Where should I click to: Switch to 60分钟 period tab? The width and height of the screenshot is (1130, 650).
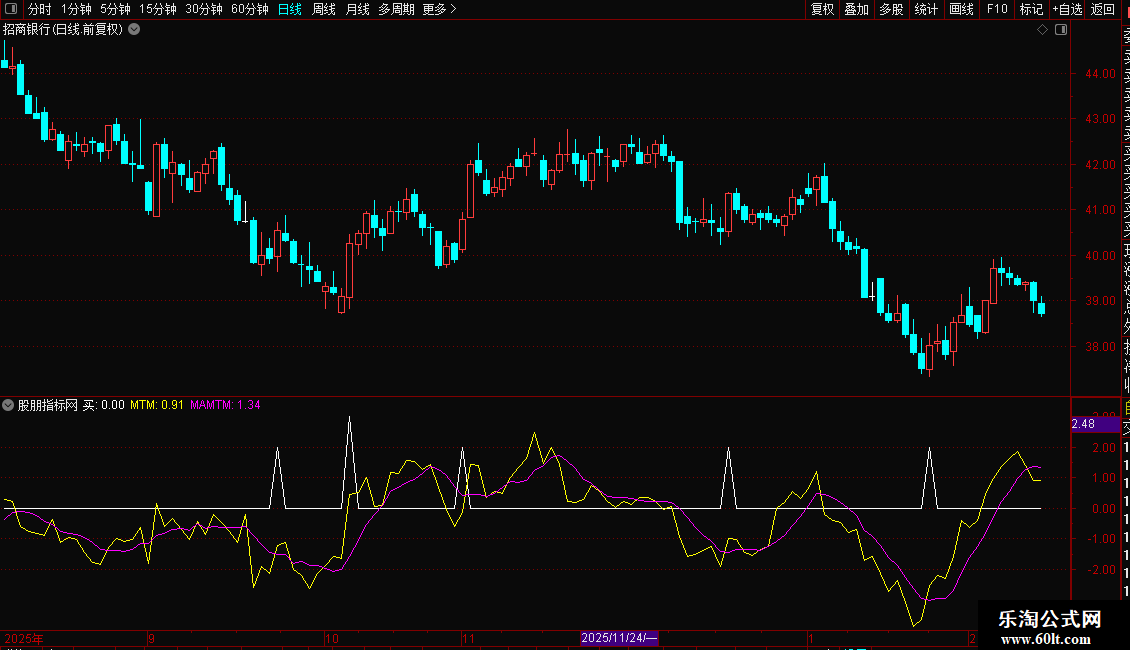249,9
